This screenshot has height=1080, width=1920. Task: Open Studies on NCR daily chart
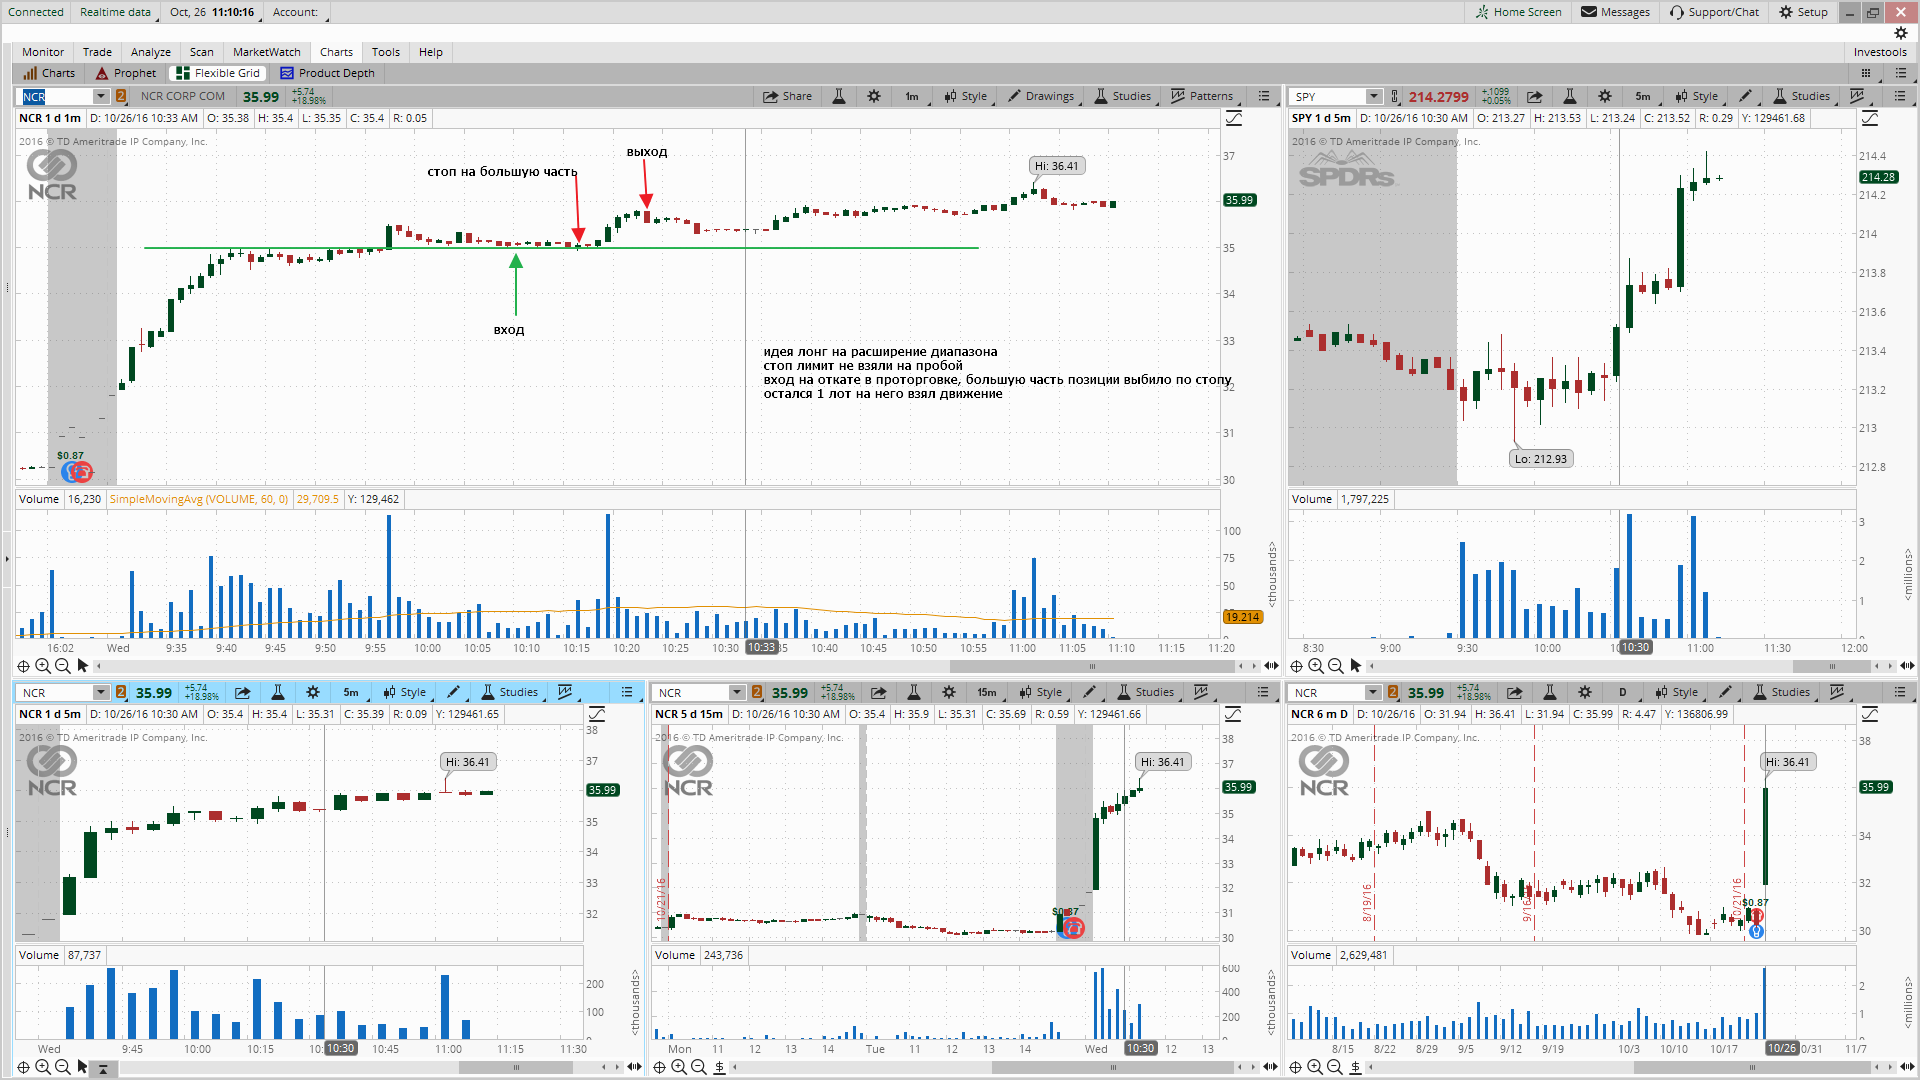tap(1781, 692)
